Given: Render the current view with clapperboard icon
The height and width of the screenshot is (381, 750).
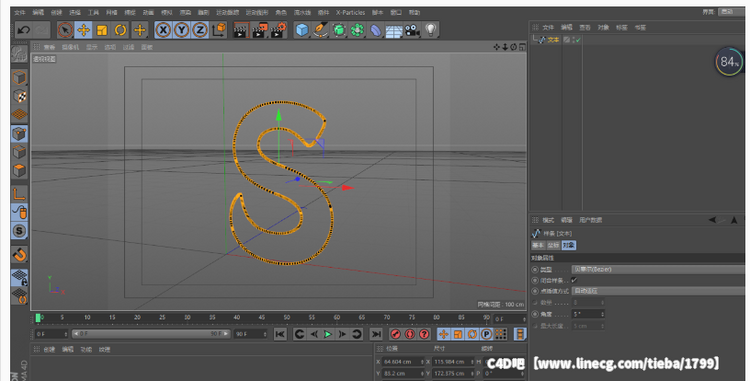Looking at the screenshot, I should [x=241, y=30].
